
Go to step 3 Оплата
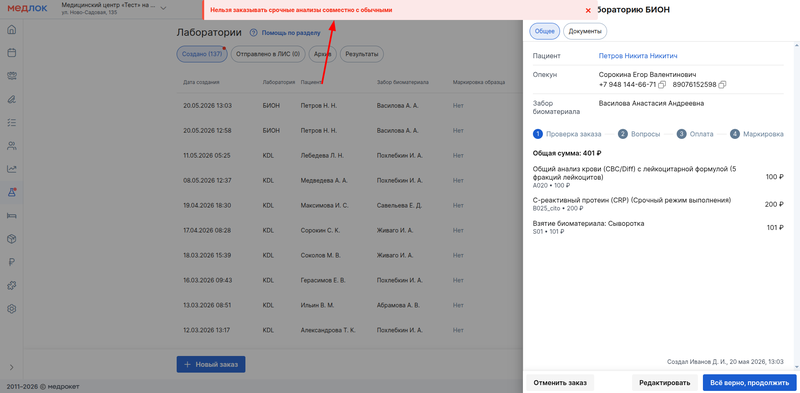694,134
